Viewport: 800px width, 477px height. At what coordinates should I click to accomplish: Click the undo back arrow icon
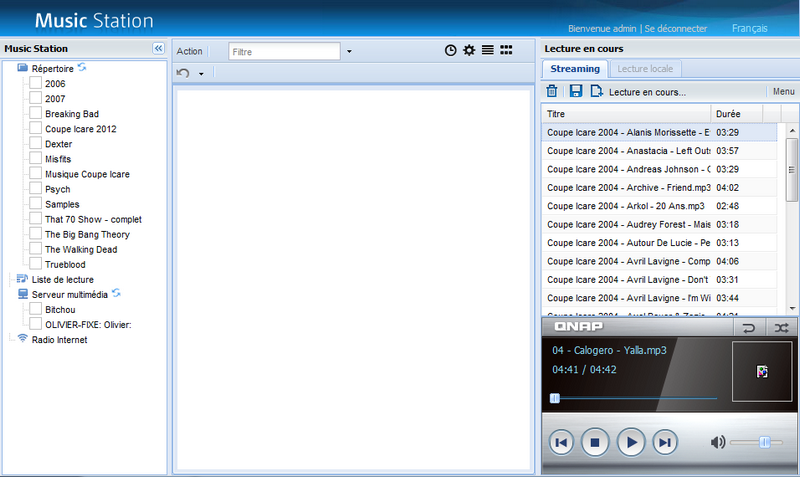[183, 73]
